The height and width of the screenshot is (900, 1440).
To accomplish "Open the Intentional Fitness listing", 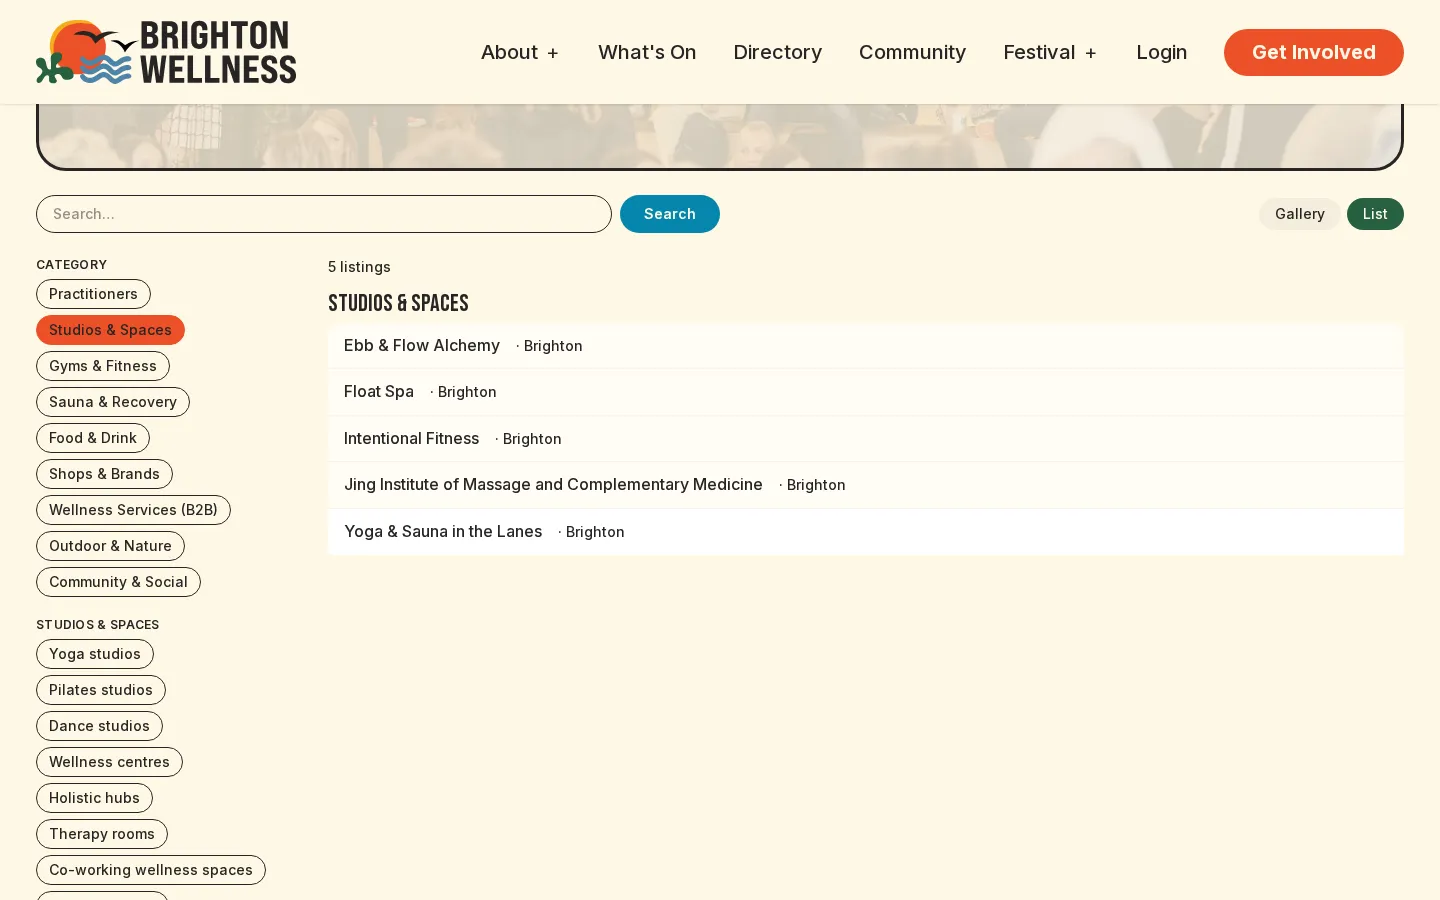I will click(866, 438).
